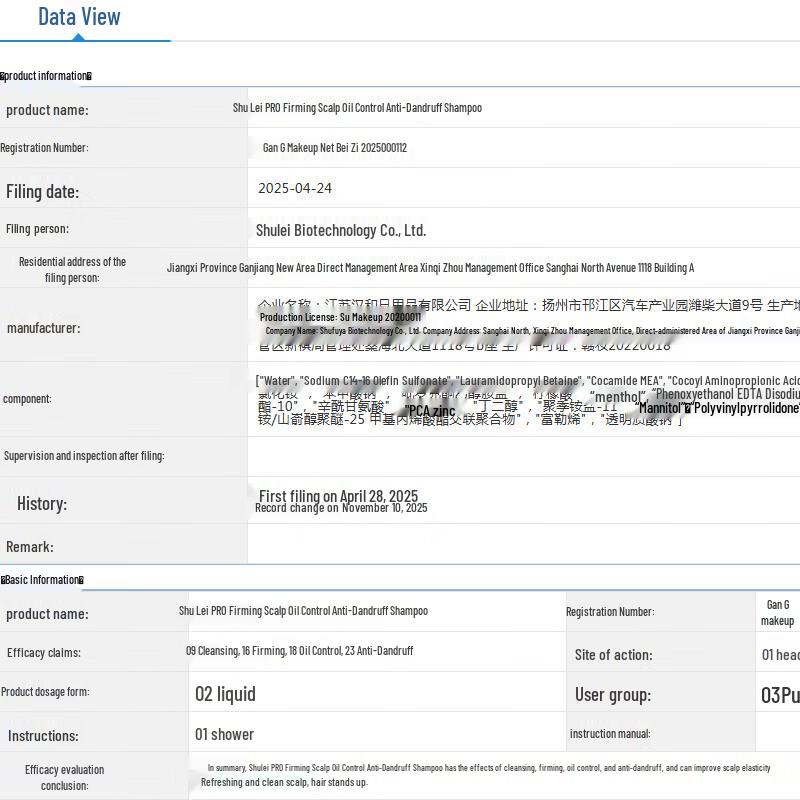This screenshot has height=800, width=800.
Task: Click Production License Su Makeup text
Action: 340,317
